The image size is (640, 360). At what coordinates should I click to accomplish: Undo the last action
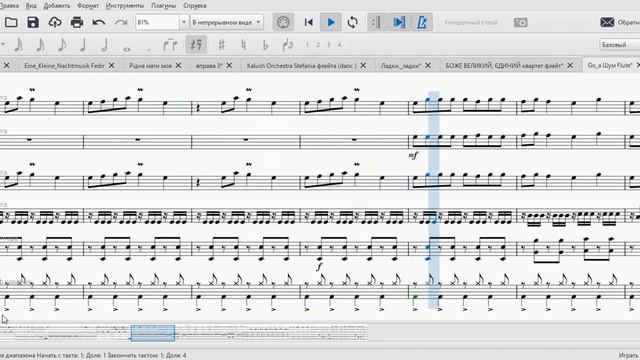tap(99, 22)
